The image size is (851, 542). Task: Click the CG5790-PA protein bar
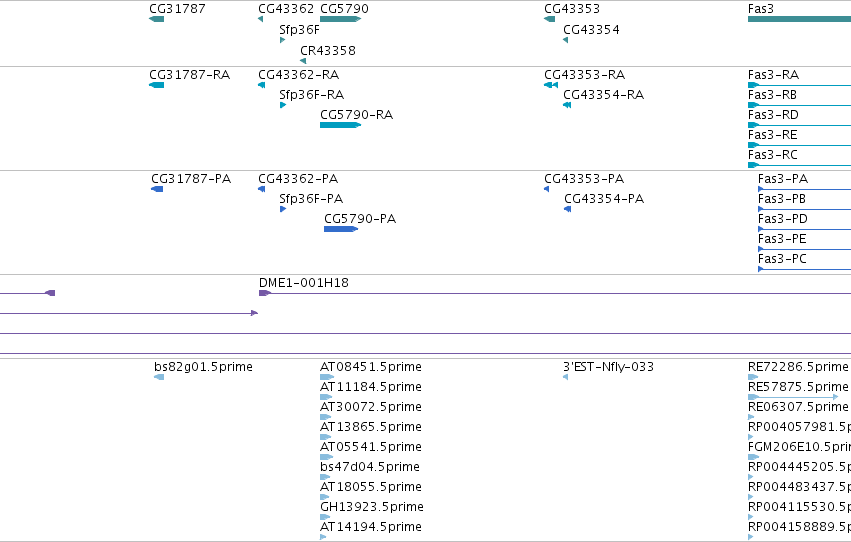(x=341, y=229)
